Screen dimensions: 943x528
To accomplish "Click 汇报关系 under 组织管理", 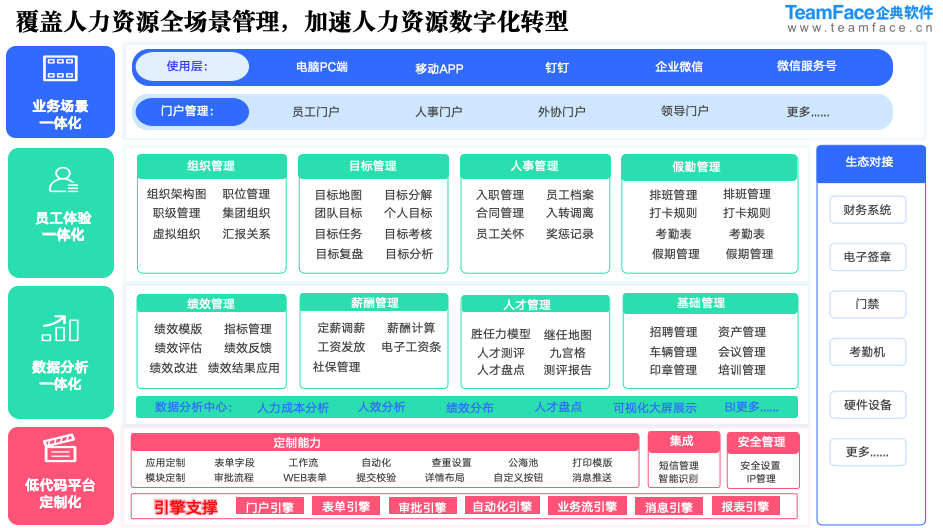I will [x=246, y=234].
